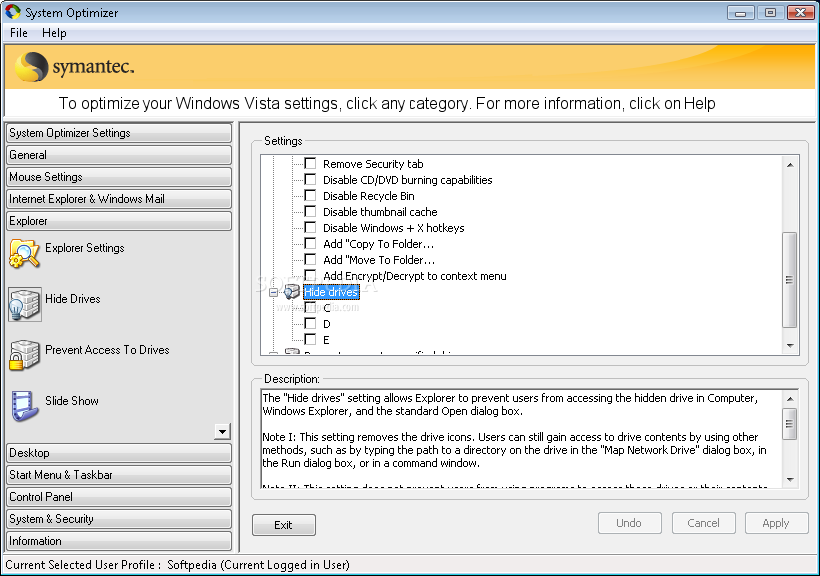
Task: Select Prevent Access To Drives label
Action: [x=107, y=349]
